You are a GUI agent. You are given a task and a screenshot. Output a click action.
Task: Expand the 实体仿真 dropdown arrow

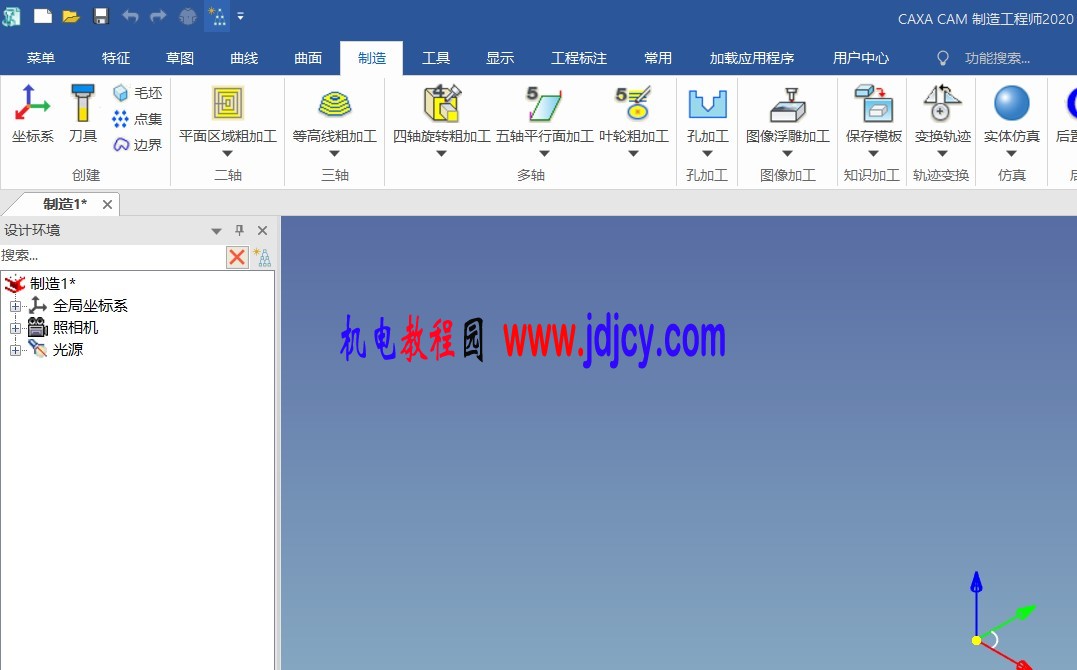[x=1012, y=153]
